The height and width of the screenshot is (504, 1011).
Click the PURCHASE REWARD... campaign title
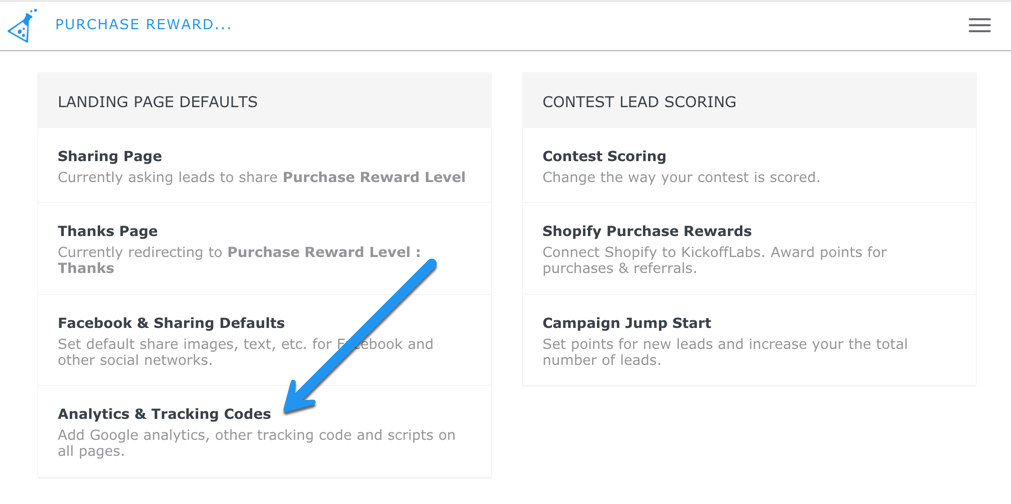[x=143, y=25]
